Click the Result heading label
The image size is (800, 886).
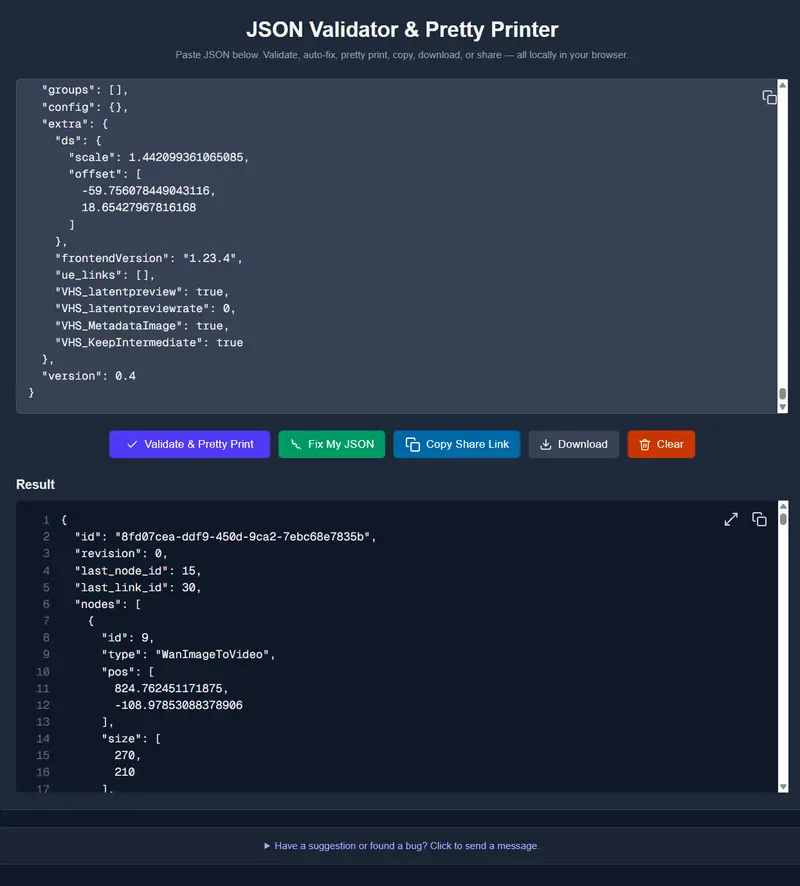35,484
